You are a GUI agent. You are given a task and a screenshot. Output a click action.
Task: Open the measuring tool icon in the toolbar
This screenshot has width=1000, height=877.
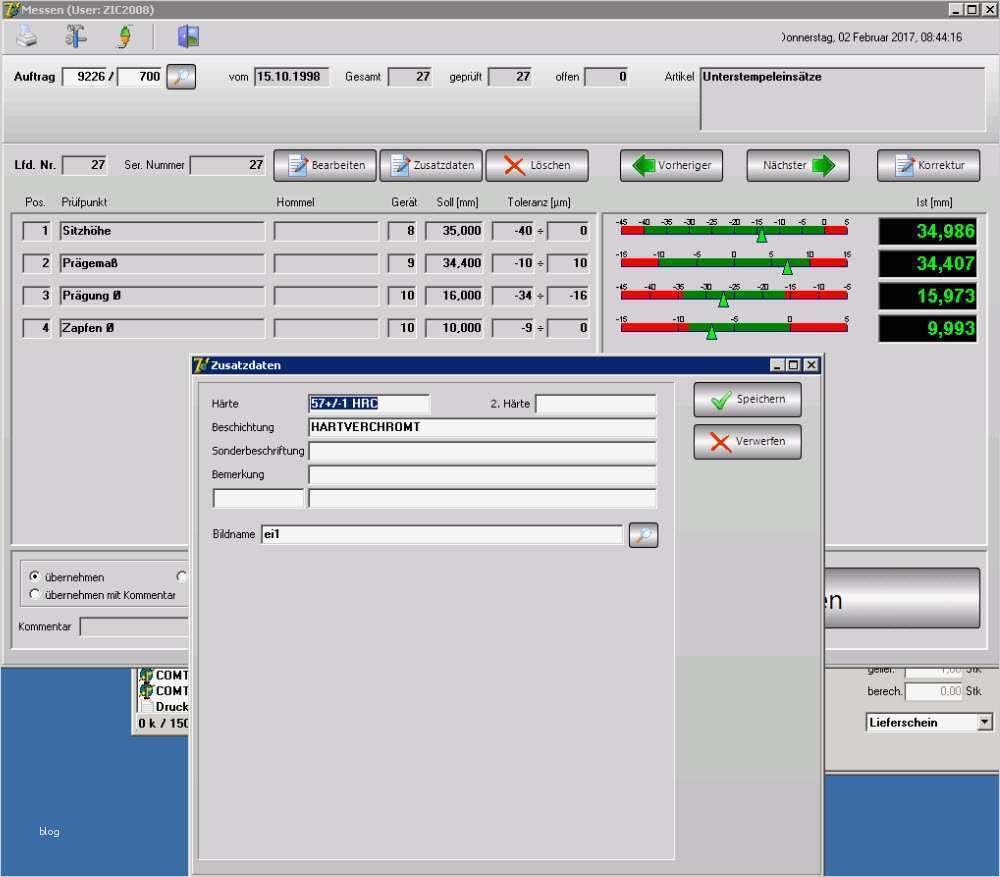pyautogui.click(x=76, y=36)
